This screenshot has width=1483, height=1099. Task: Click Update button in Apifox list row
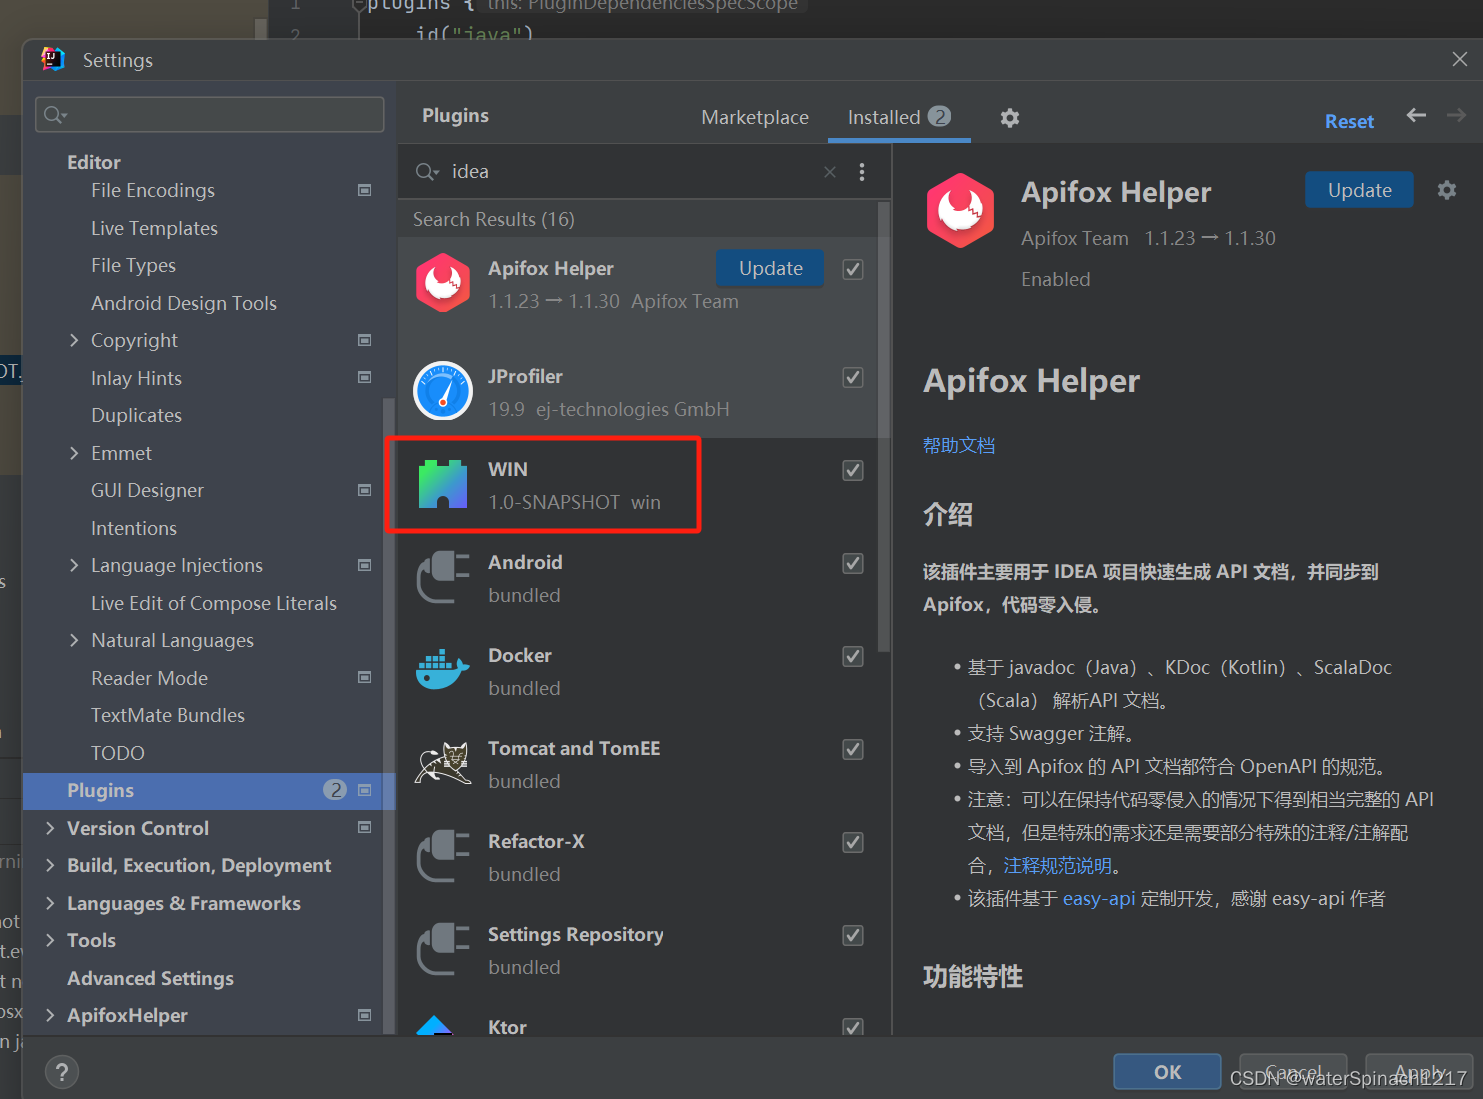(770, 268)
